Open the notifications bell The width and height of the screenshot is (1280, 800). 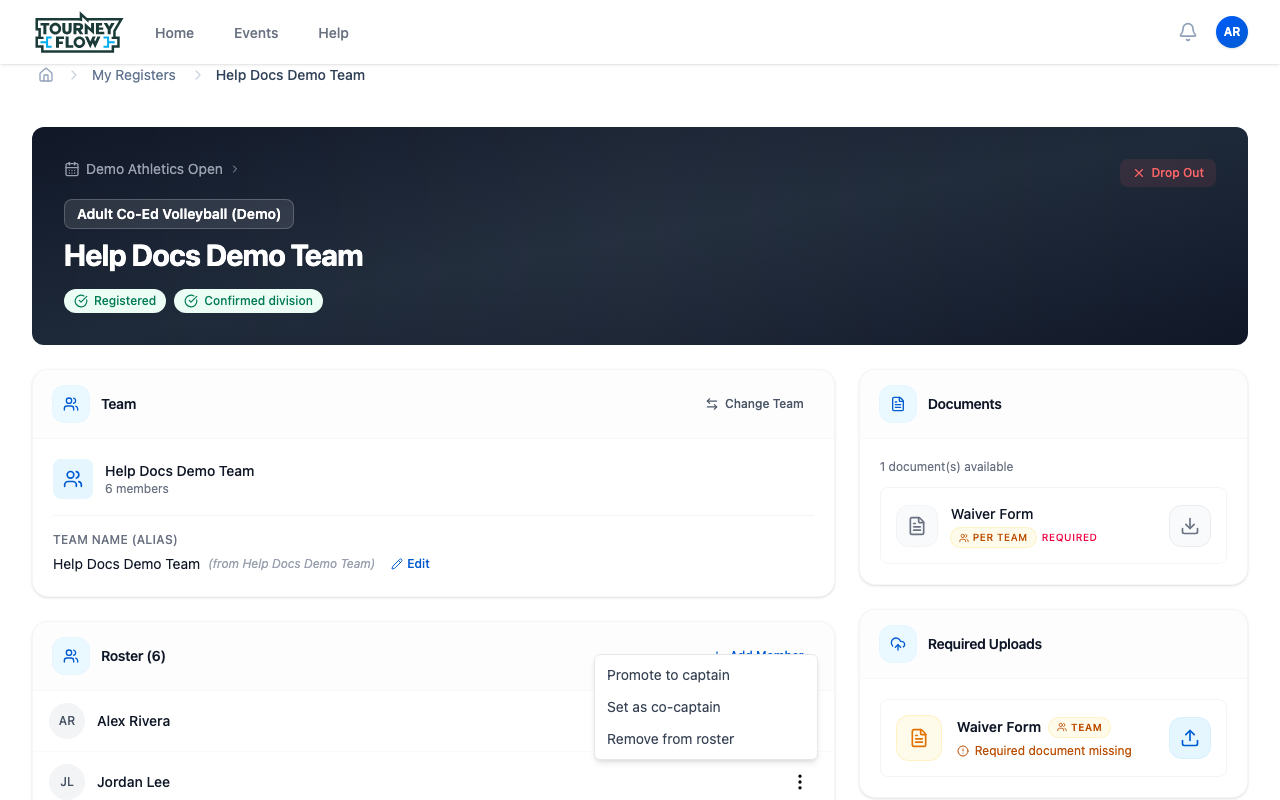(x=1188, y=32)
